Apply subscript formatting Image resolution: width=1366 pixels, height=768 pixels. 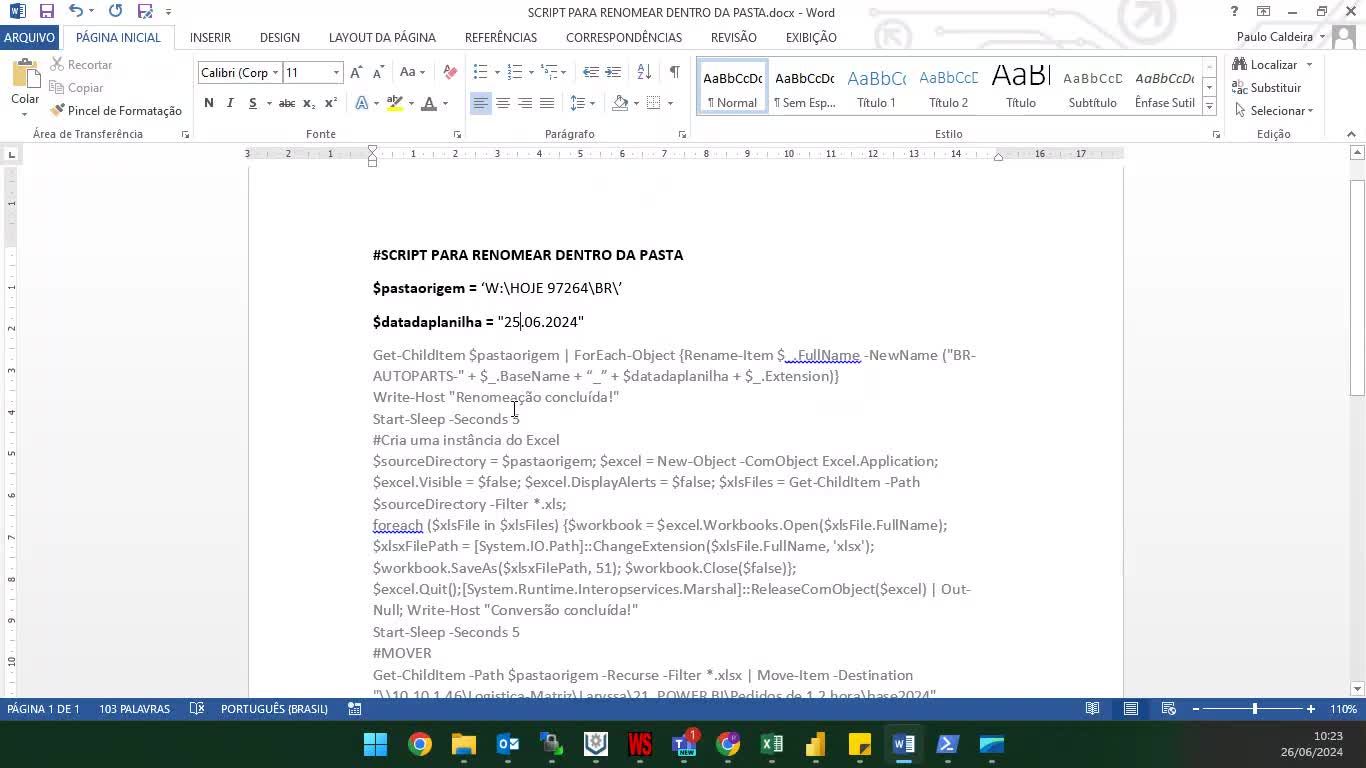tap(309, 103)
